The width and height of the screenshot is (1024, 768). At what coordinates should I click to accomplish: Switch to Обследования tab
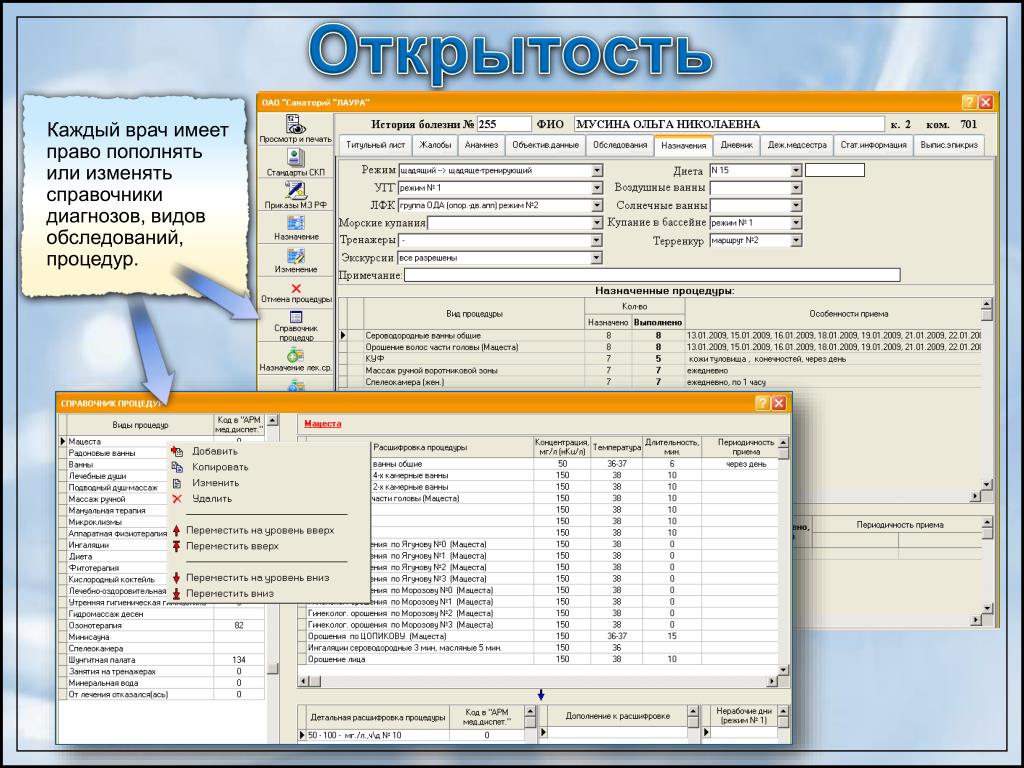tap(620, 145)
